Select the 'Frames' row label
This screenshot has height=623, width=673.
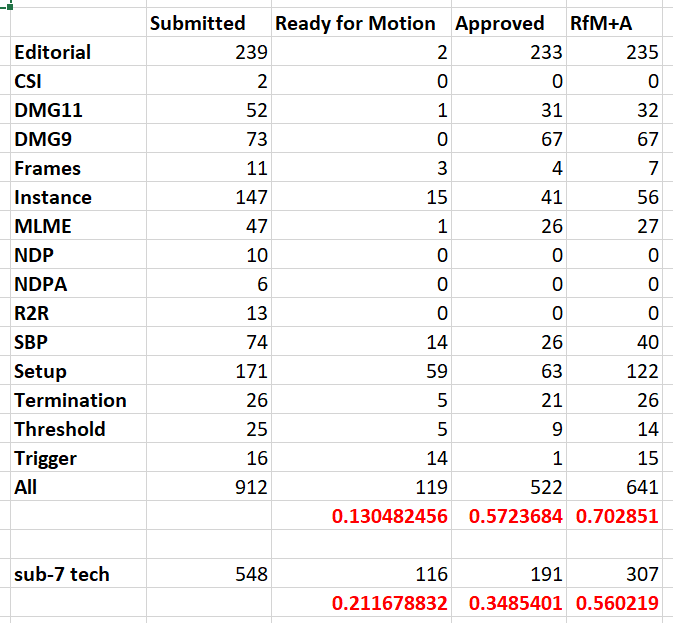(x=79, y=167)
